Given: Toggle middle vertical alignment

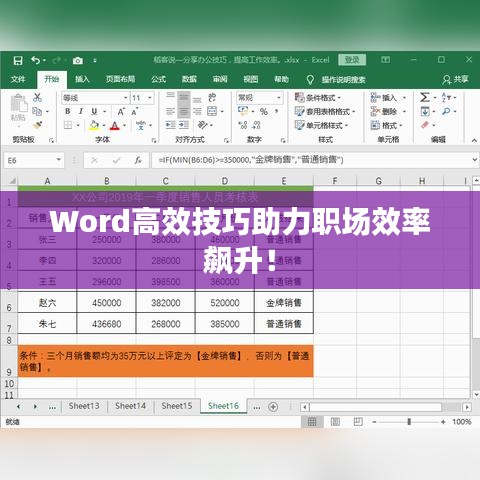Looking at the screenshot, I should [x=184, y=97].
